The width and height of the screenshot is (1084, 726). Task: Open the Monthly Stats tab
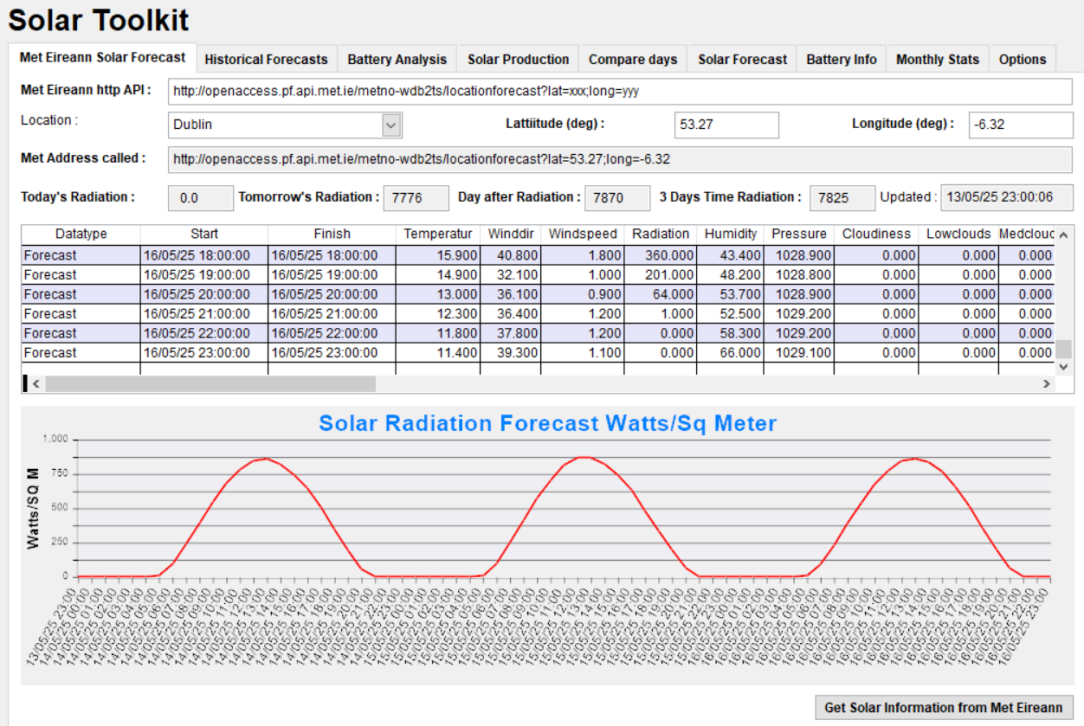[x=937, y=59]
